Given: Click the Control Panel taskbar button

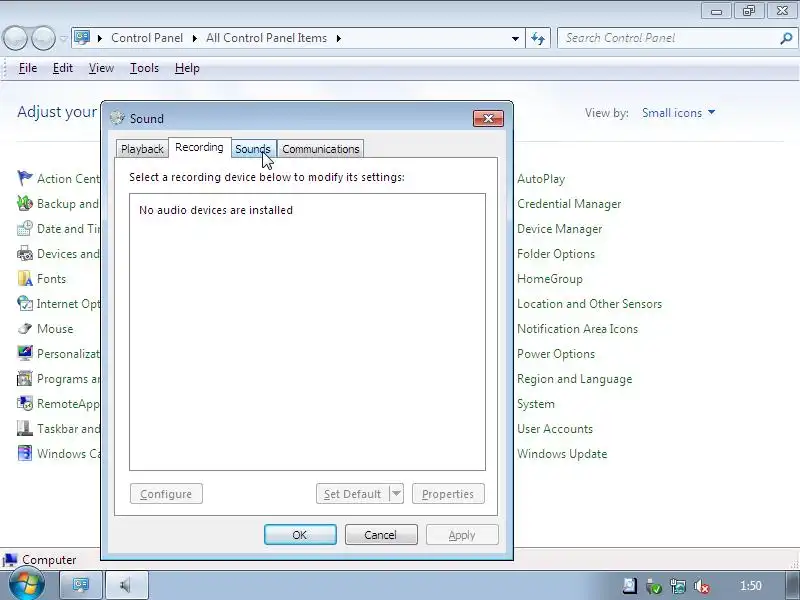Looking at the screenshot, I should tap(81, 585).
